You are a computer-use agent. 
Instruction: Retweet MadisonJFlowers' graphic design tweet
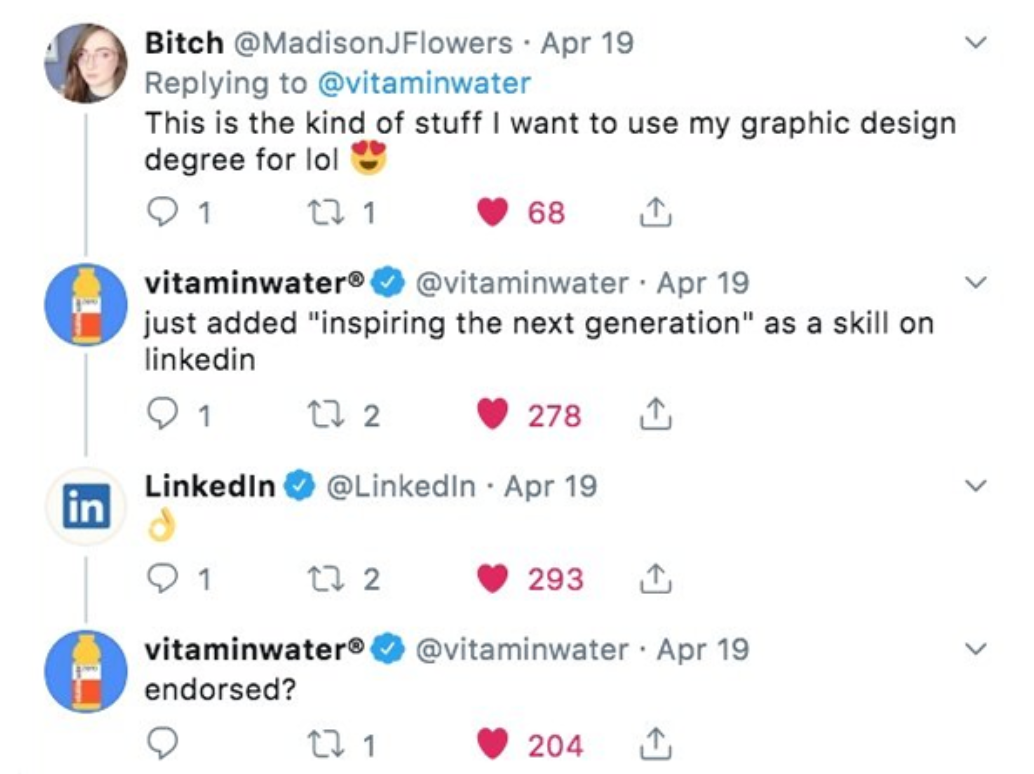(324, 213)
